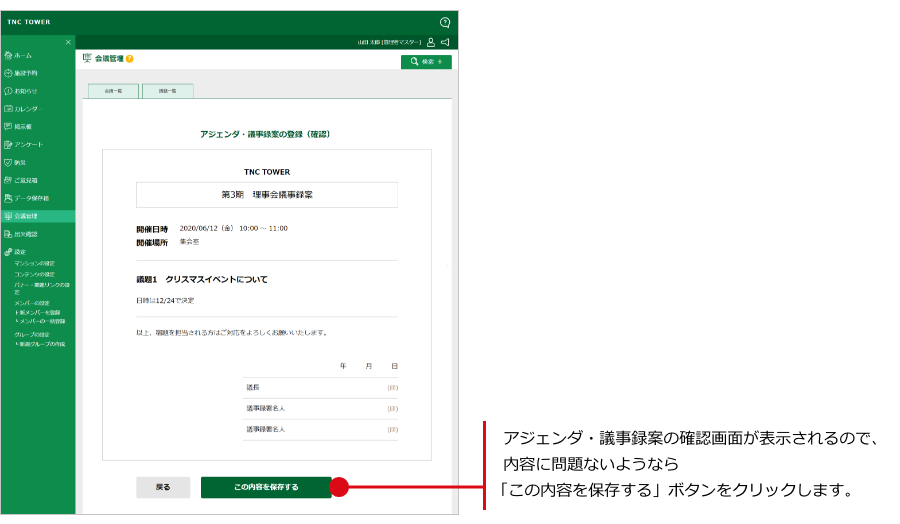The height and width of the screenshot is (524, 900).
Task: Click the yellow help icon beside 会議管理
Action: [x=130, y=59]
